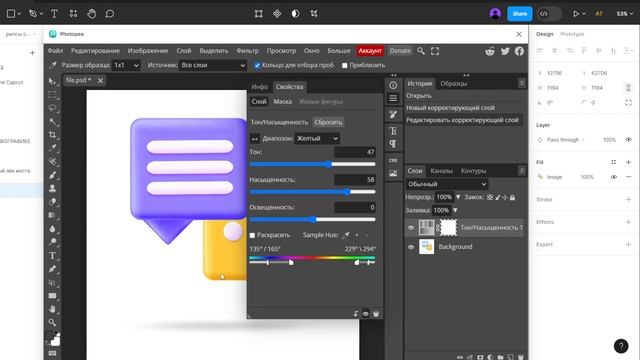Click the Освещенность slider track

pyautogui.click(x=312, y=220)
